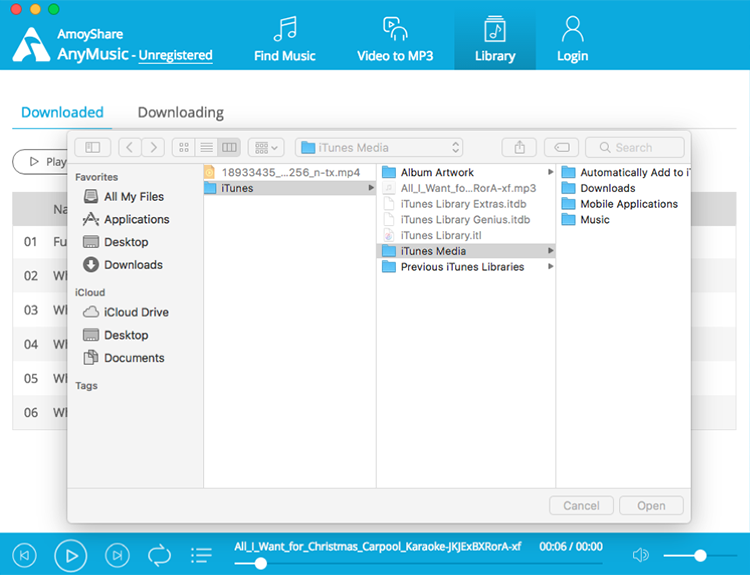Select iTunes Library Extras.itdb

[x=465, y=204]
